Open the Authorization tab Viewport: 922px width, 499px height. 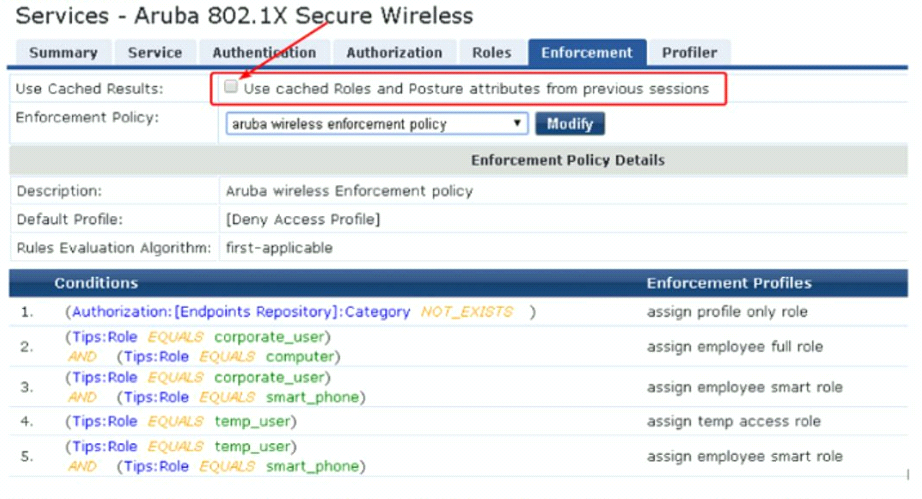point(394,53)
